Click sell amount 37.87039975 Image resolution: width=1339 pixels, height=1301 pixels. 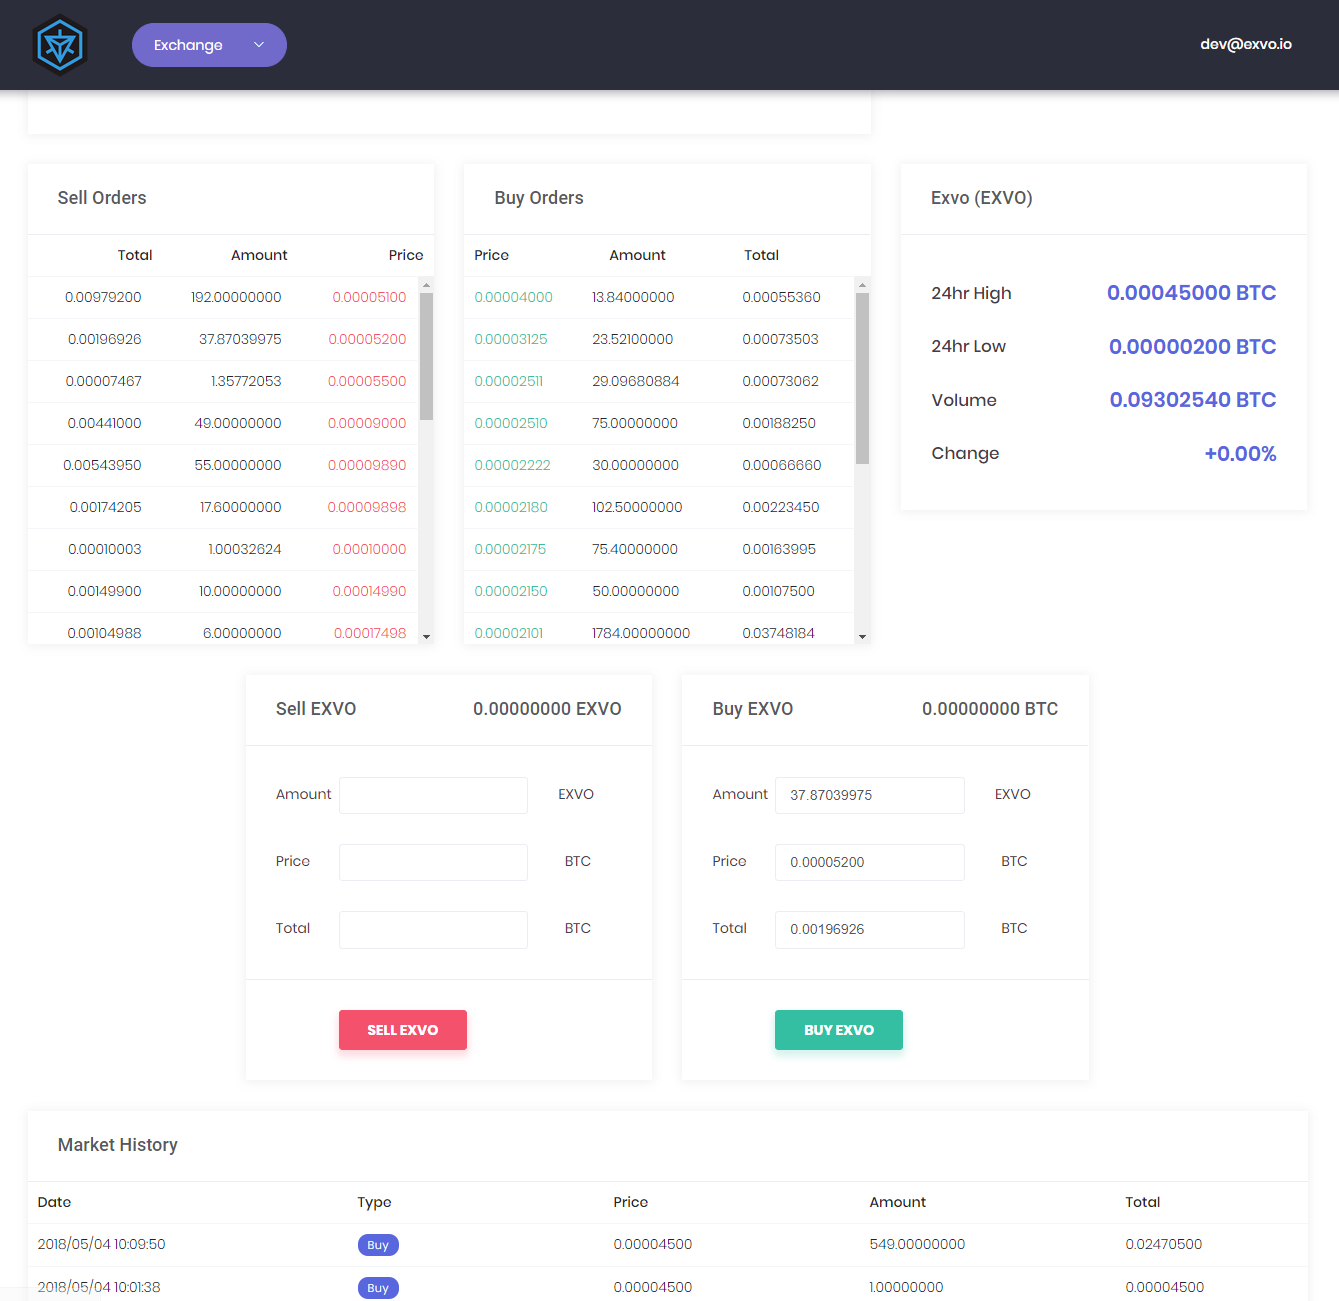(x=240, y=339)
